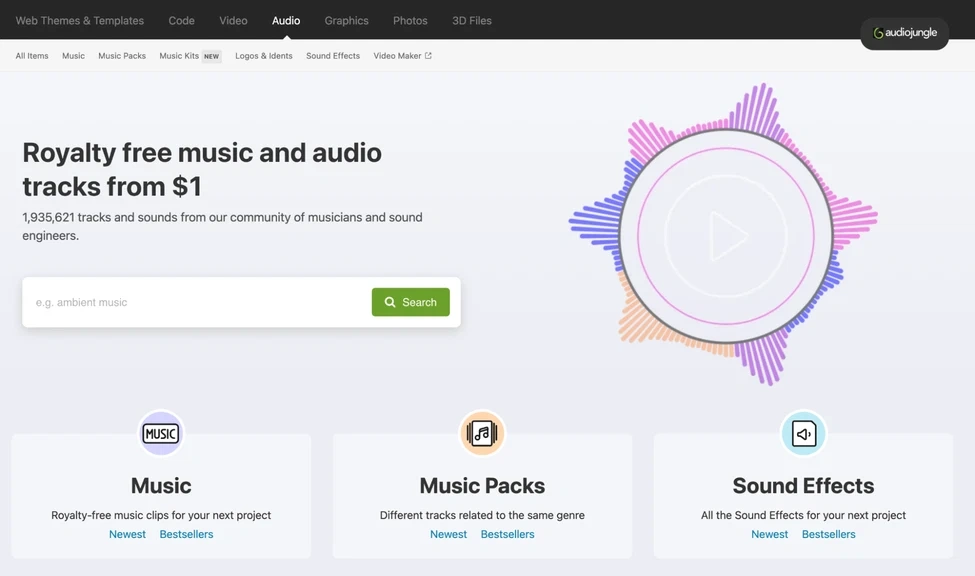975x576 pixels.
Task: Open 3D Files in the top navigation
Action: coord(472,21)
